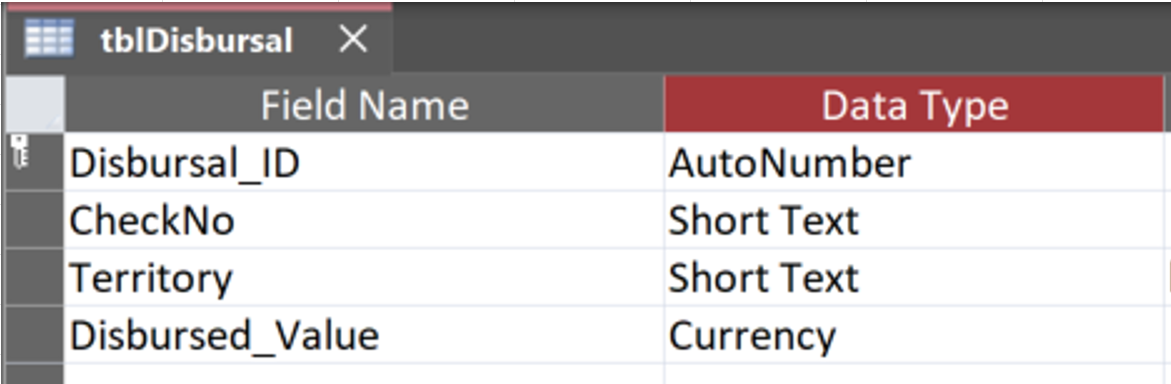Close the tblDisbursal tab
Image resolution: width=1171 pixels, height=384 pixels.
coord(352,39)
